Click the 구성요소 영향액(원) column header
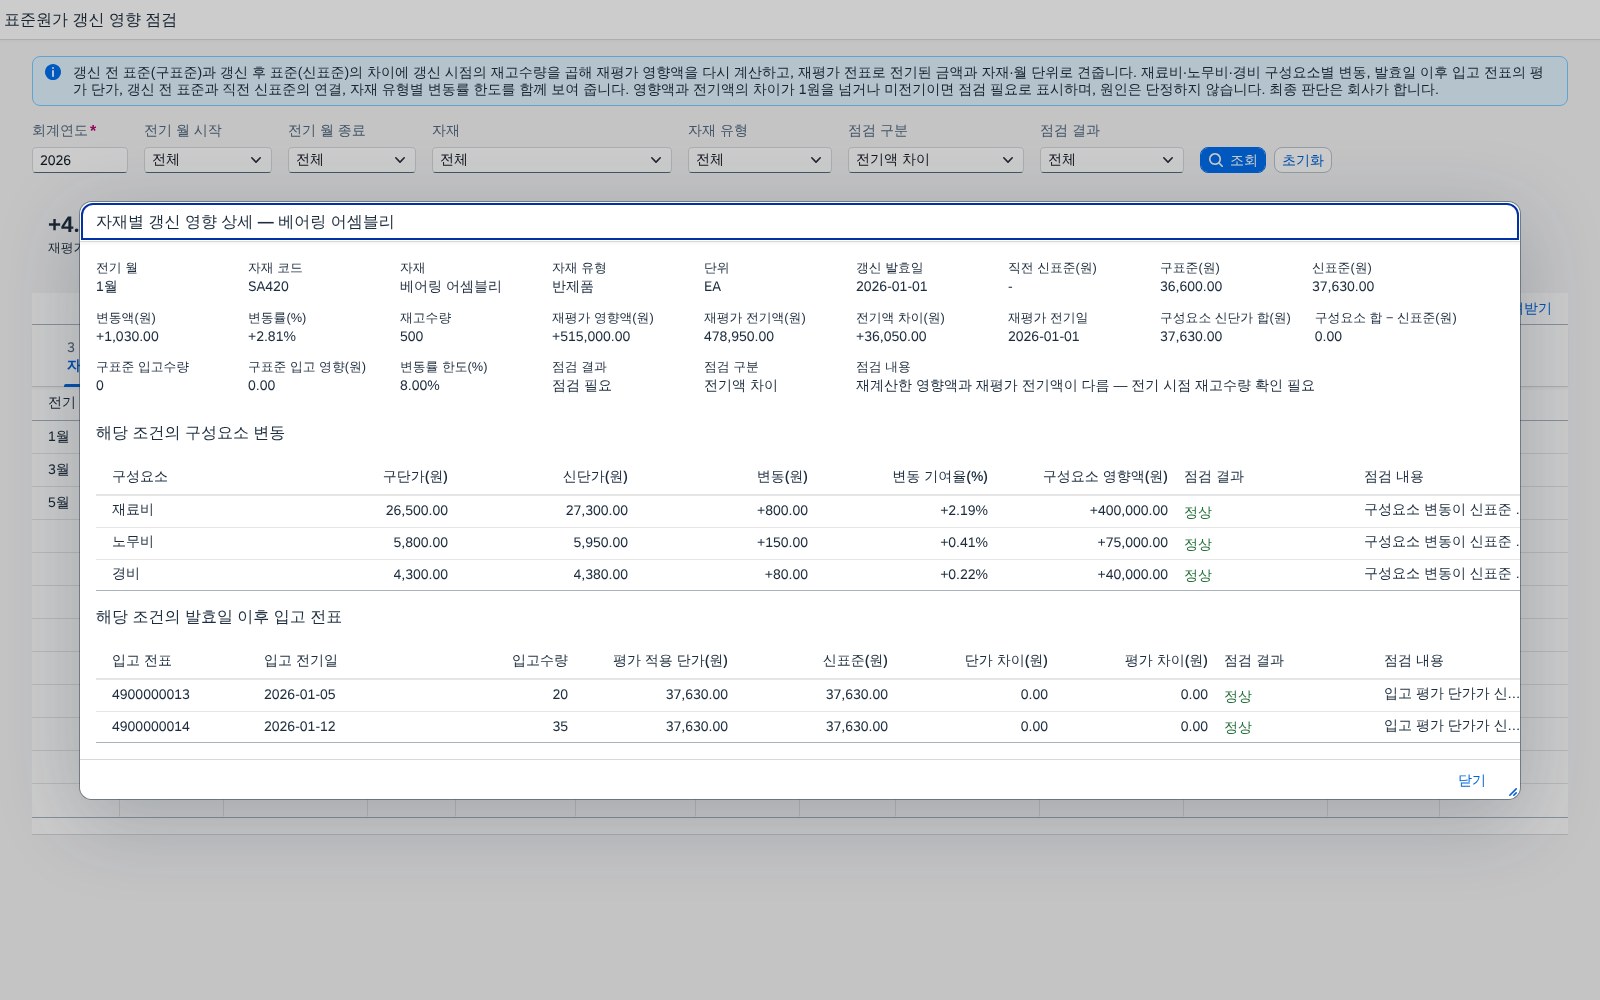Screen dimensions: 1600x1000 coord(1105,477)
